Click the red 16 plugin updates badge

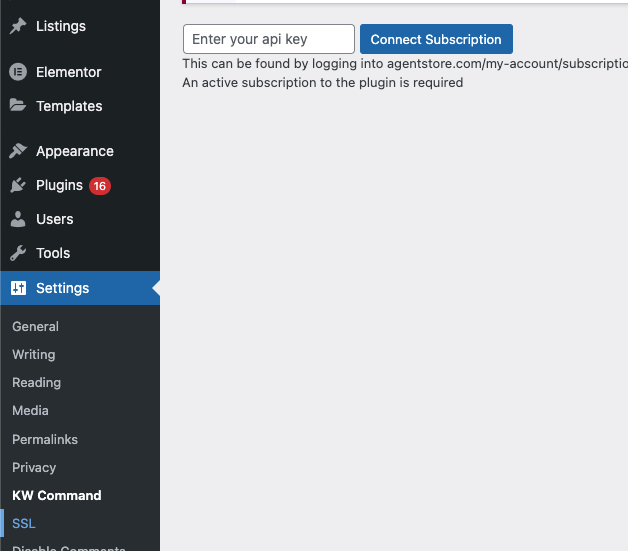coord(99,185)
